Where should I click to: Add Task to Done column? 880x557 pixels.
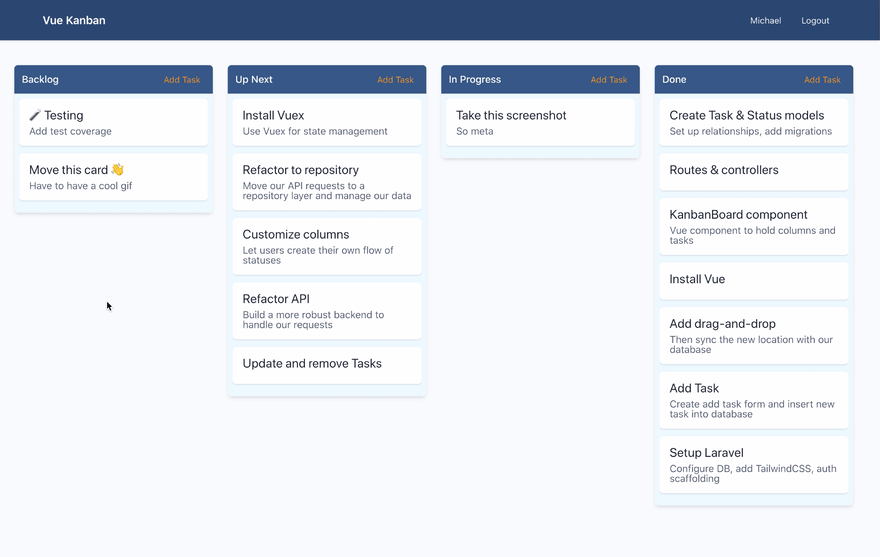(x=822, y=80)
